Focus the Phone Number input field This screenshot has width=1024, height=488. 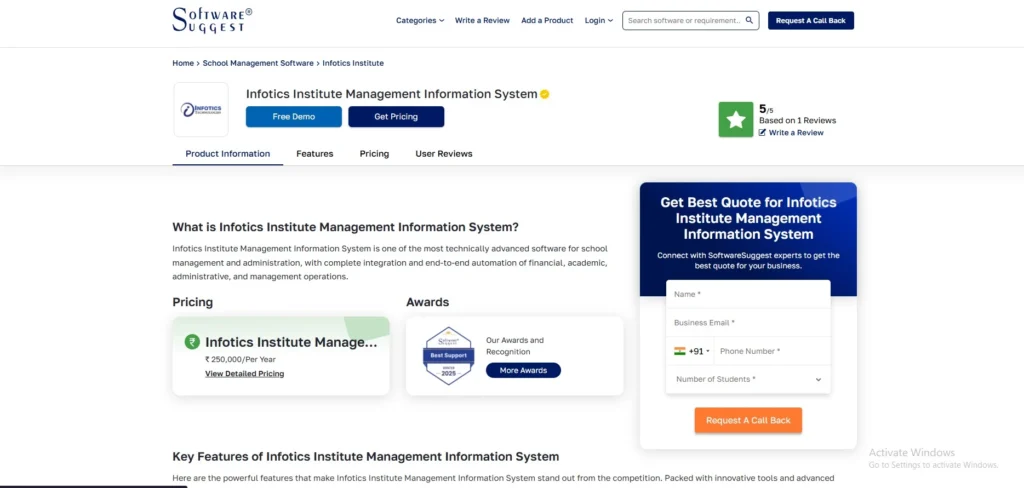[x=772, y=351]
